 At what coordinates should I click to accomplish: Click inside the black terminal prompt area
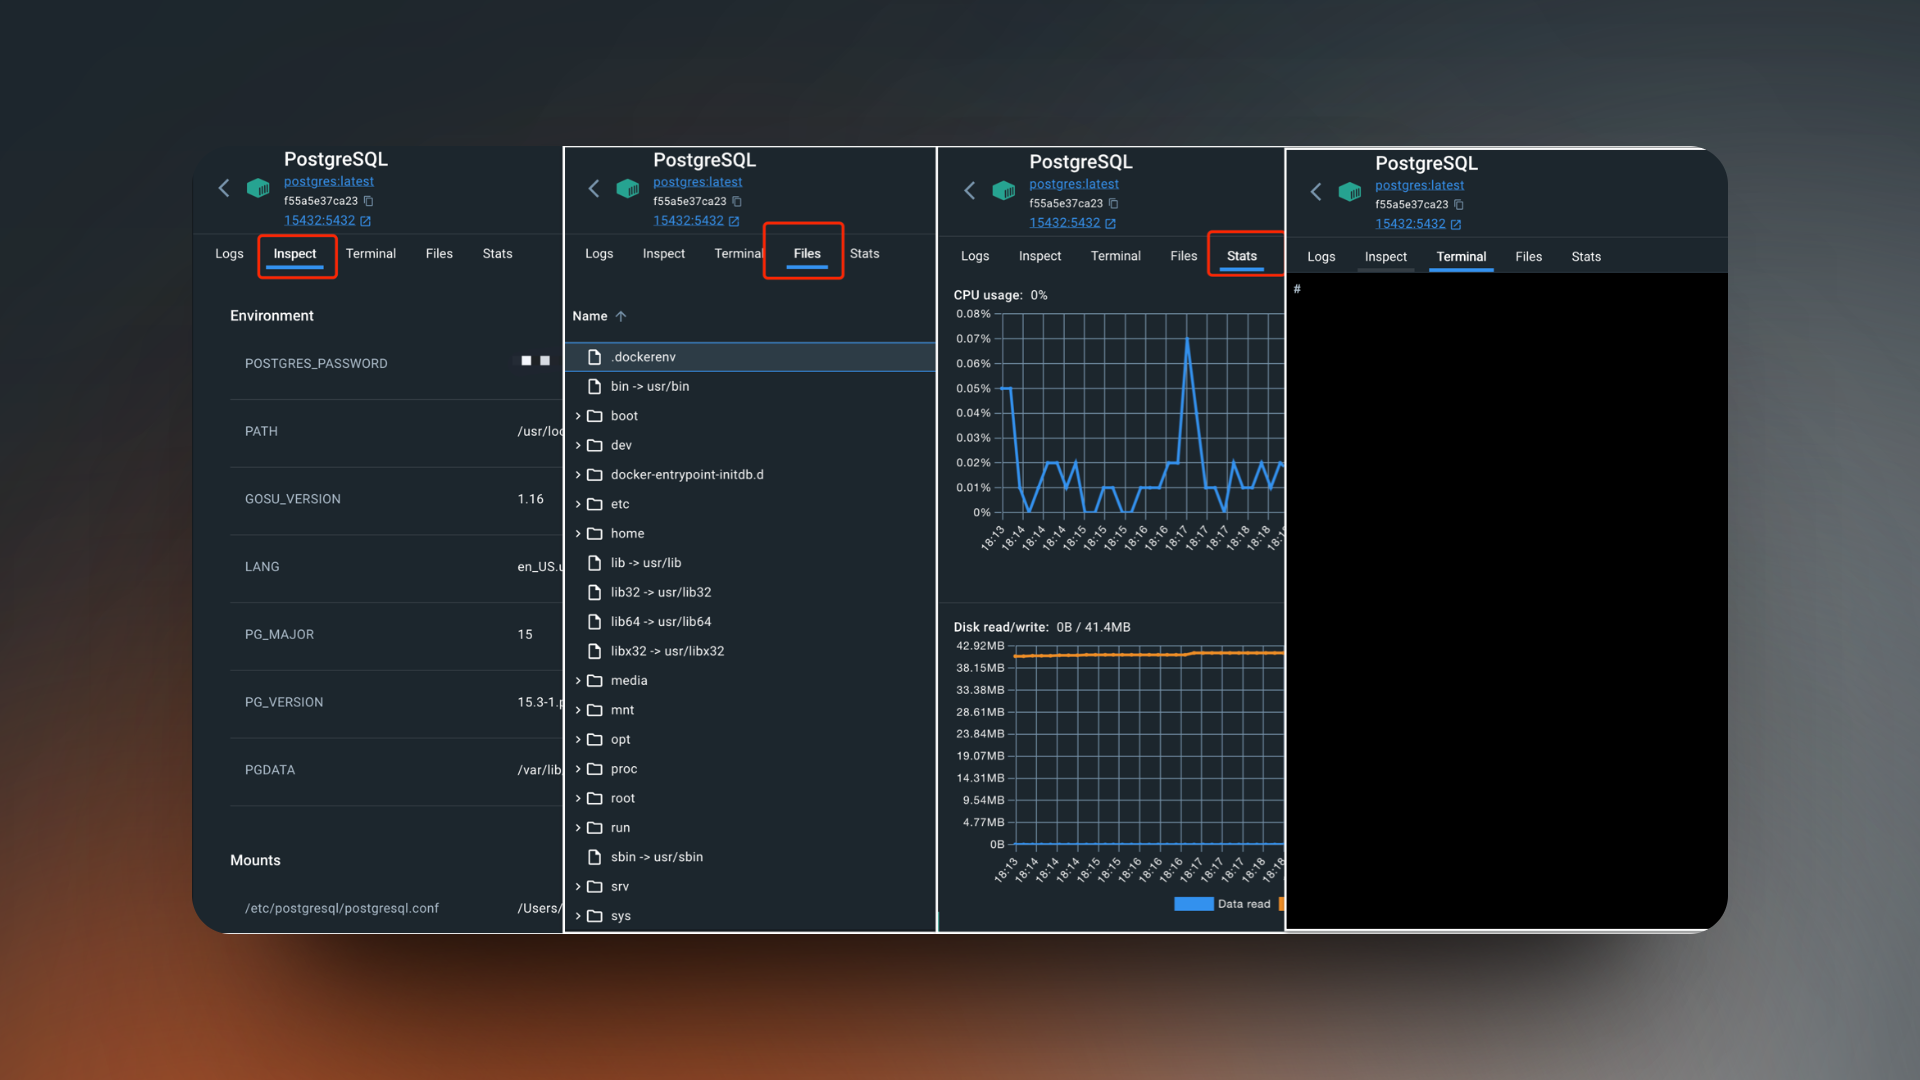click(x=1505, y=600)
